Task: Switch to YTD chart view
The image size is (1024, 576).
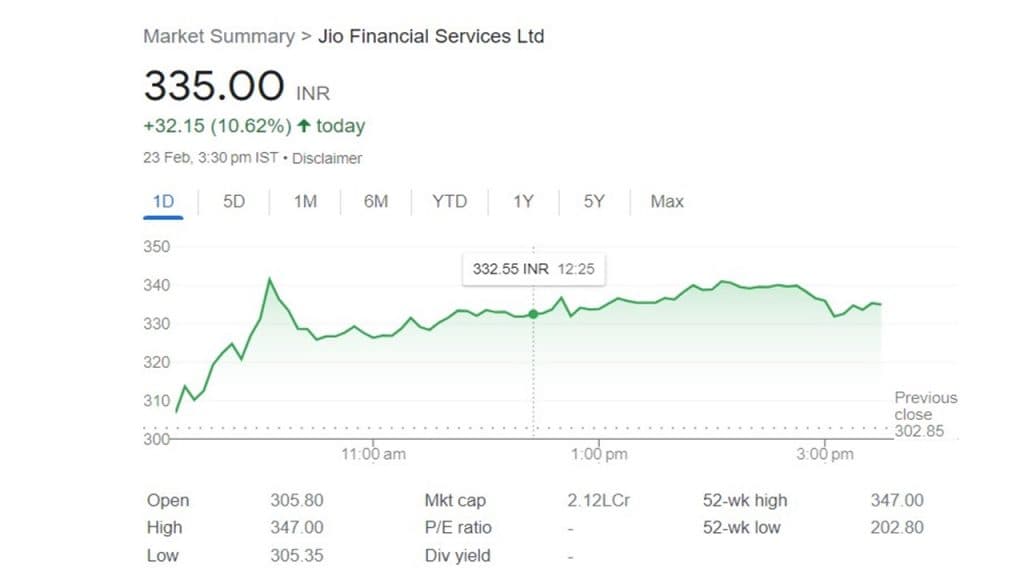Action: pos(449,202)
